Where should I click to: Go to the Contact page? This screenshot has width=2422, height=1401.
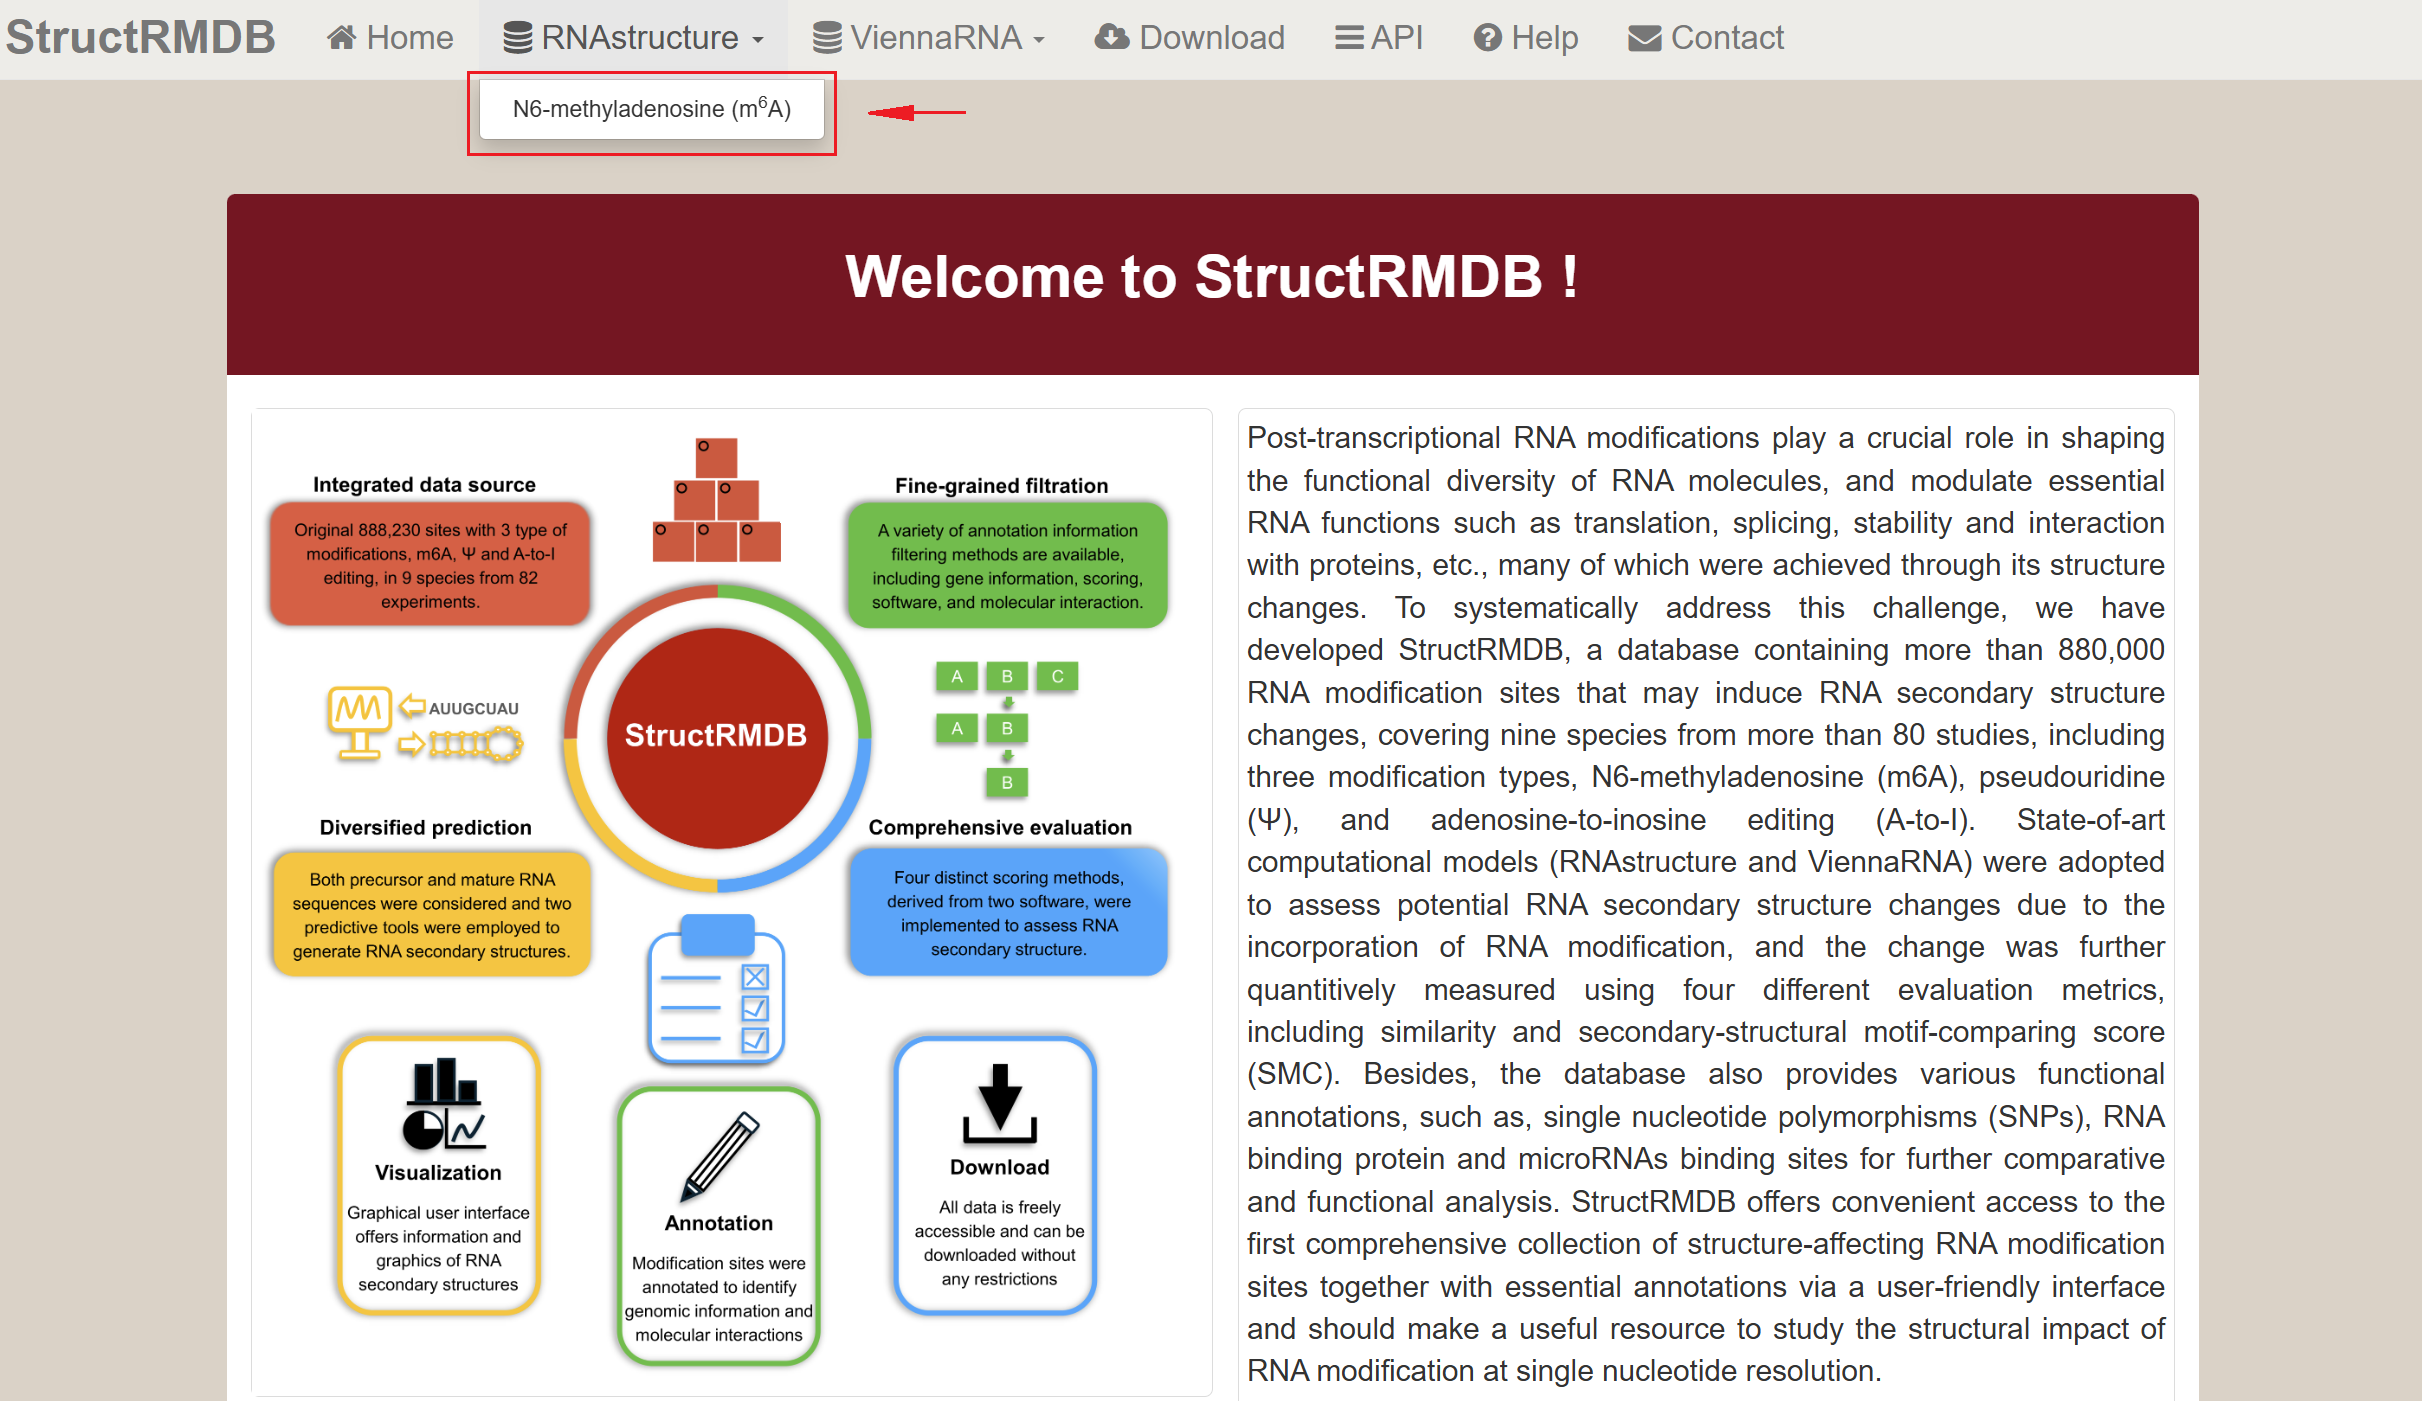coord(1726,38)
